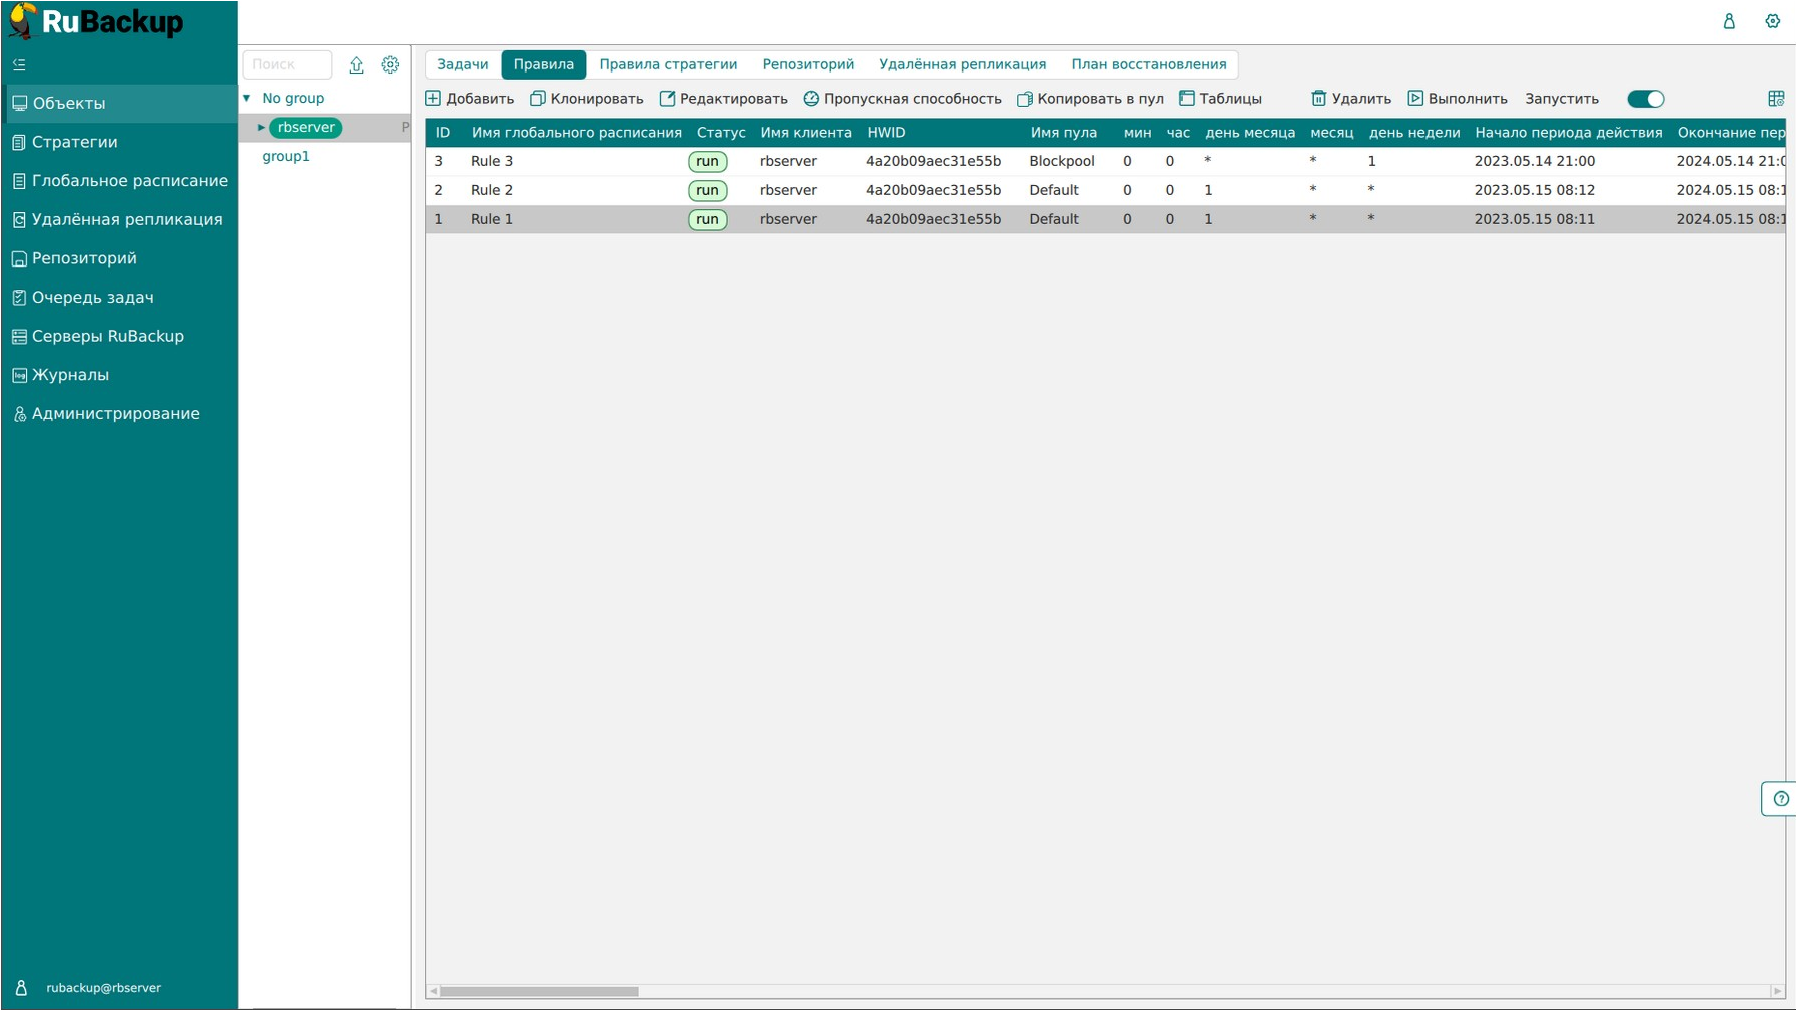
Task: Click the Добавить add rule button
Action: [x=470, y=99]
